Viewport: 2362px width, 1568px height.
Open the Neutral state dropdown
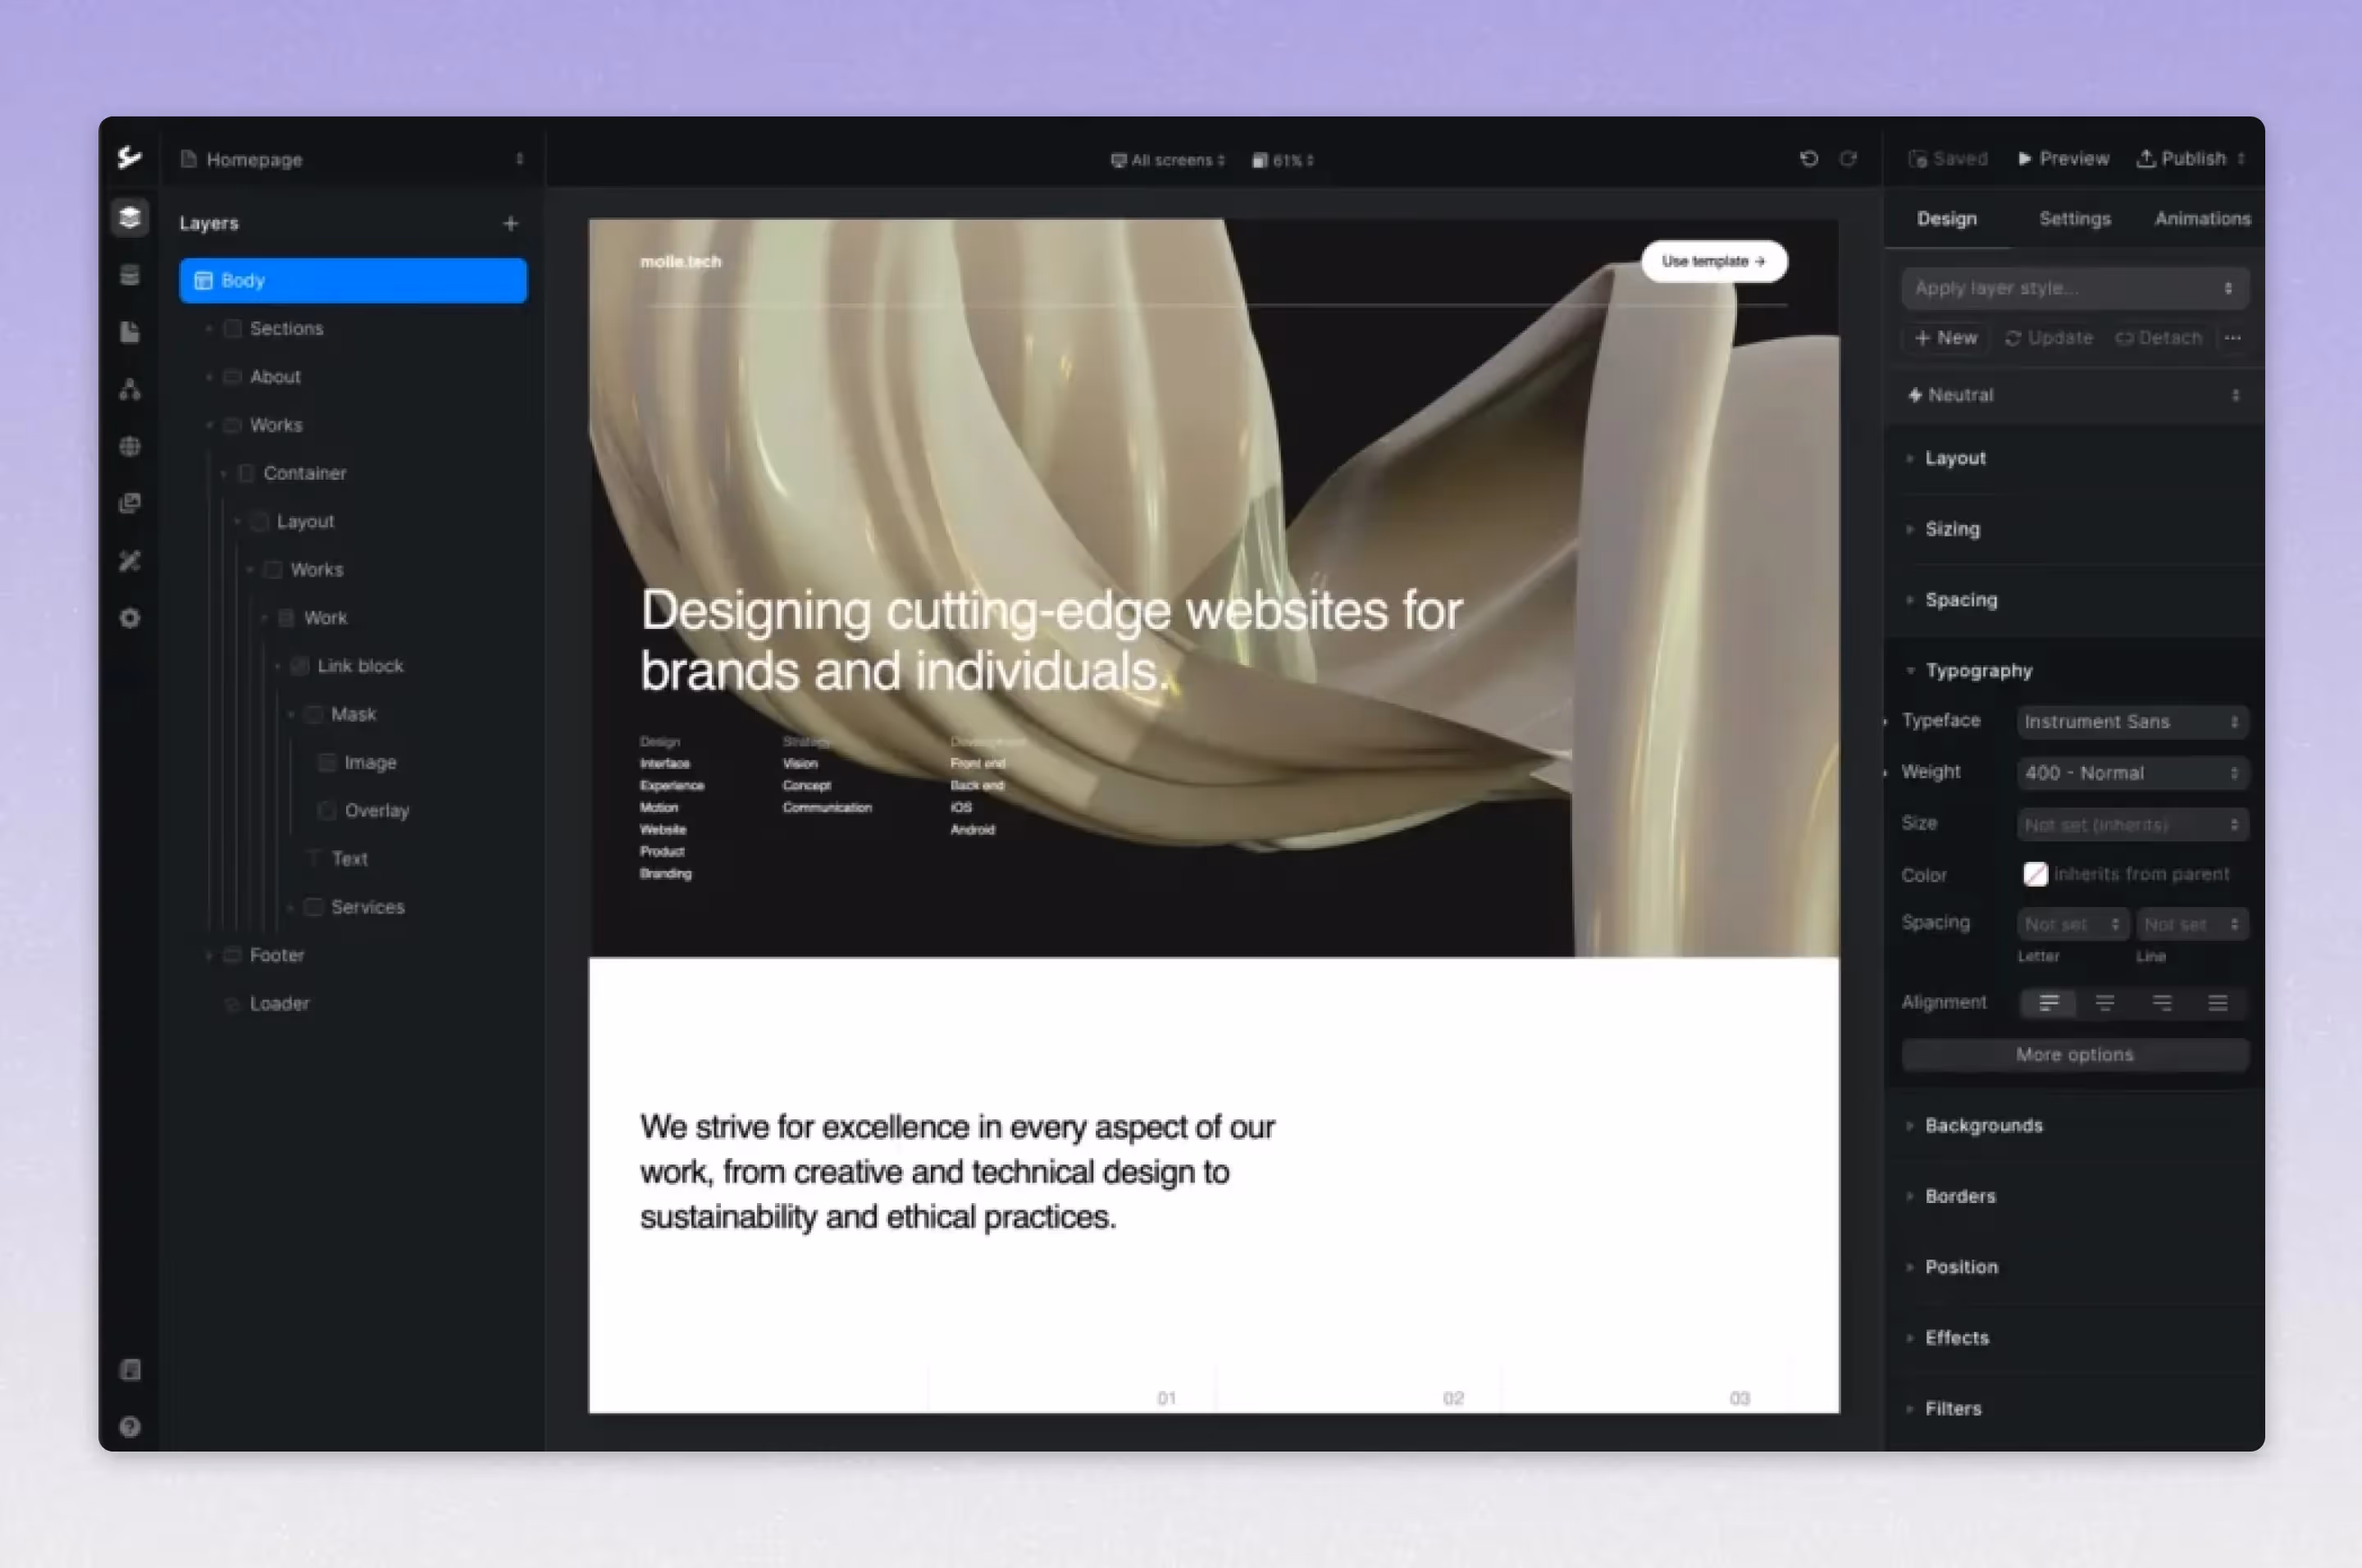click(x=2075, y=395)
